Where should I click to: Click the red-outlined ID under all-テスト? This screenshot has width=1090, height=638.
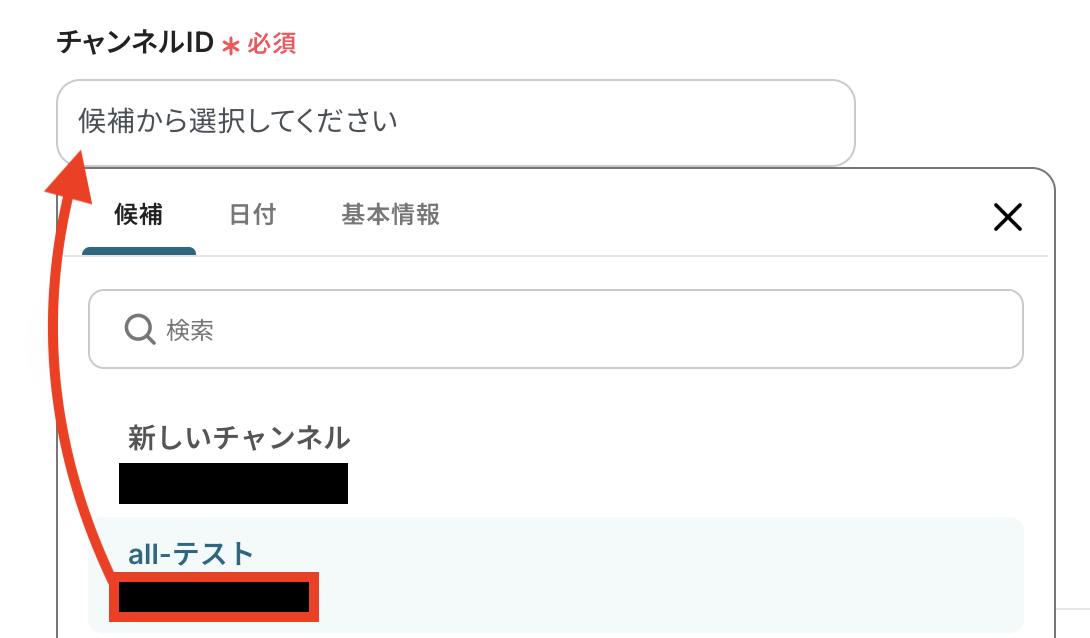tap(213, 597)
